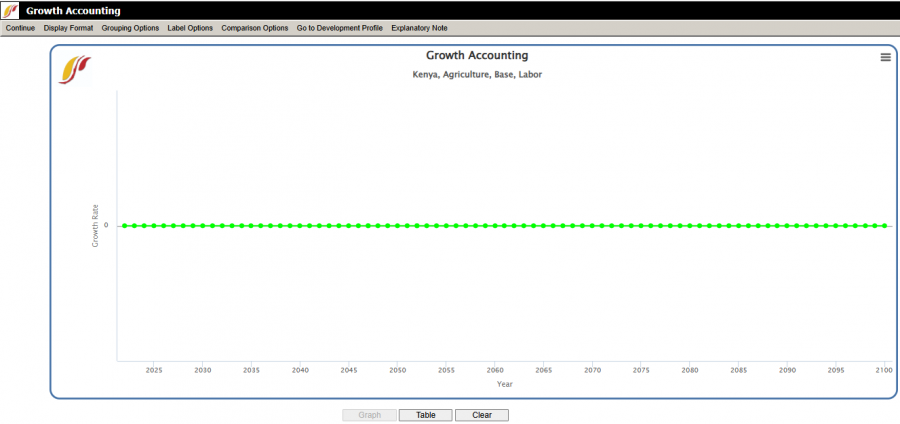
Task: Click the green data point at year 2025
Action: click(154, 226)
